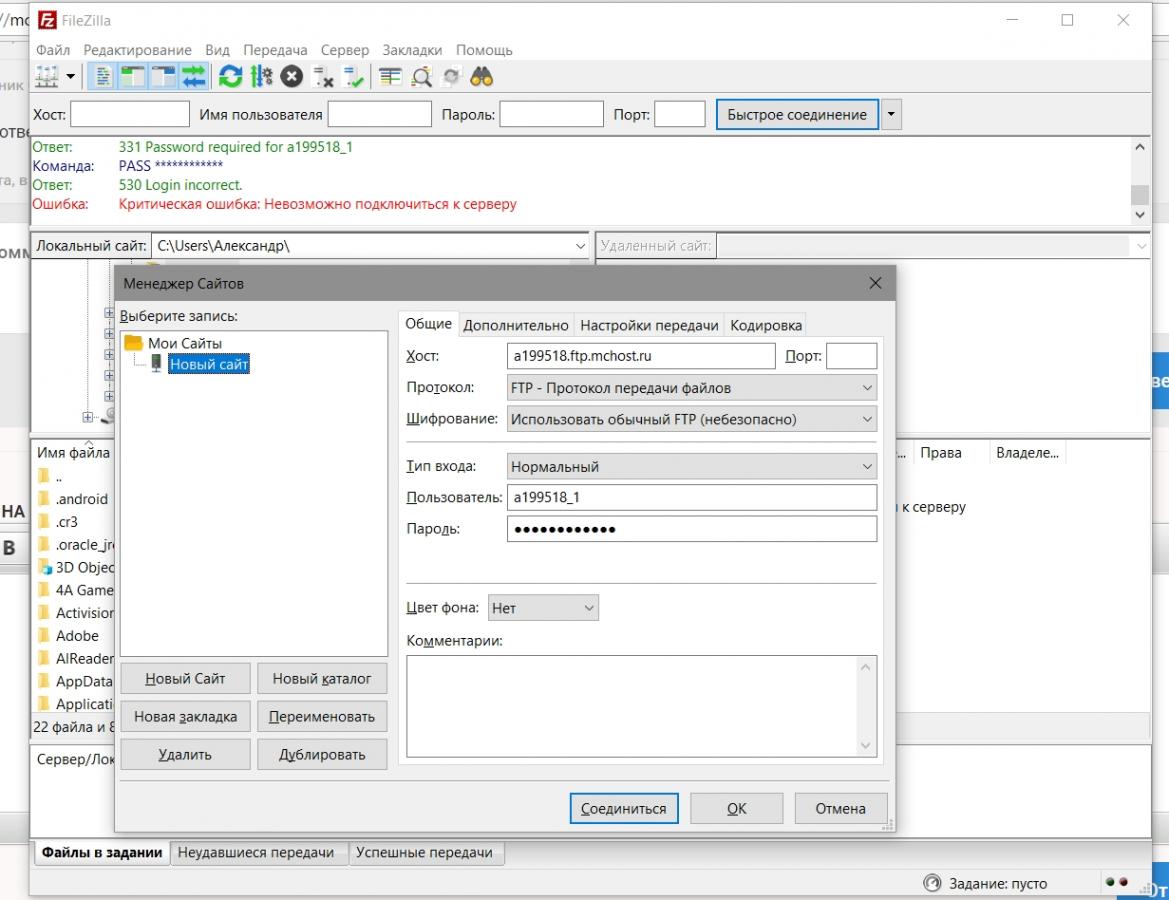Click the Соединиться button

[x=624, y=808]
